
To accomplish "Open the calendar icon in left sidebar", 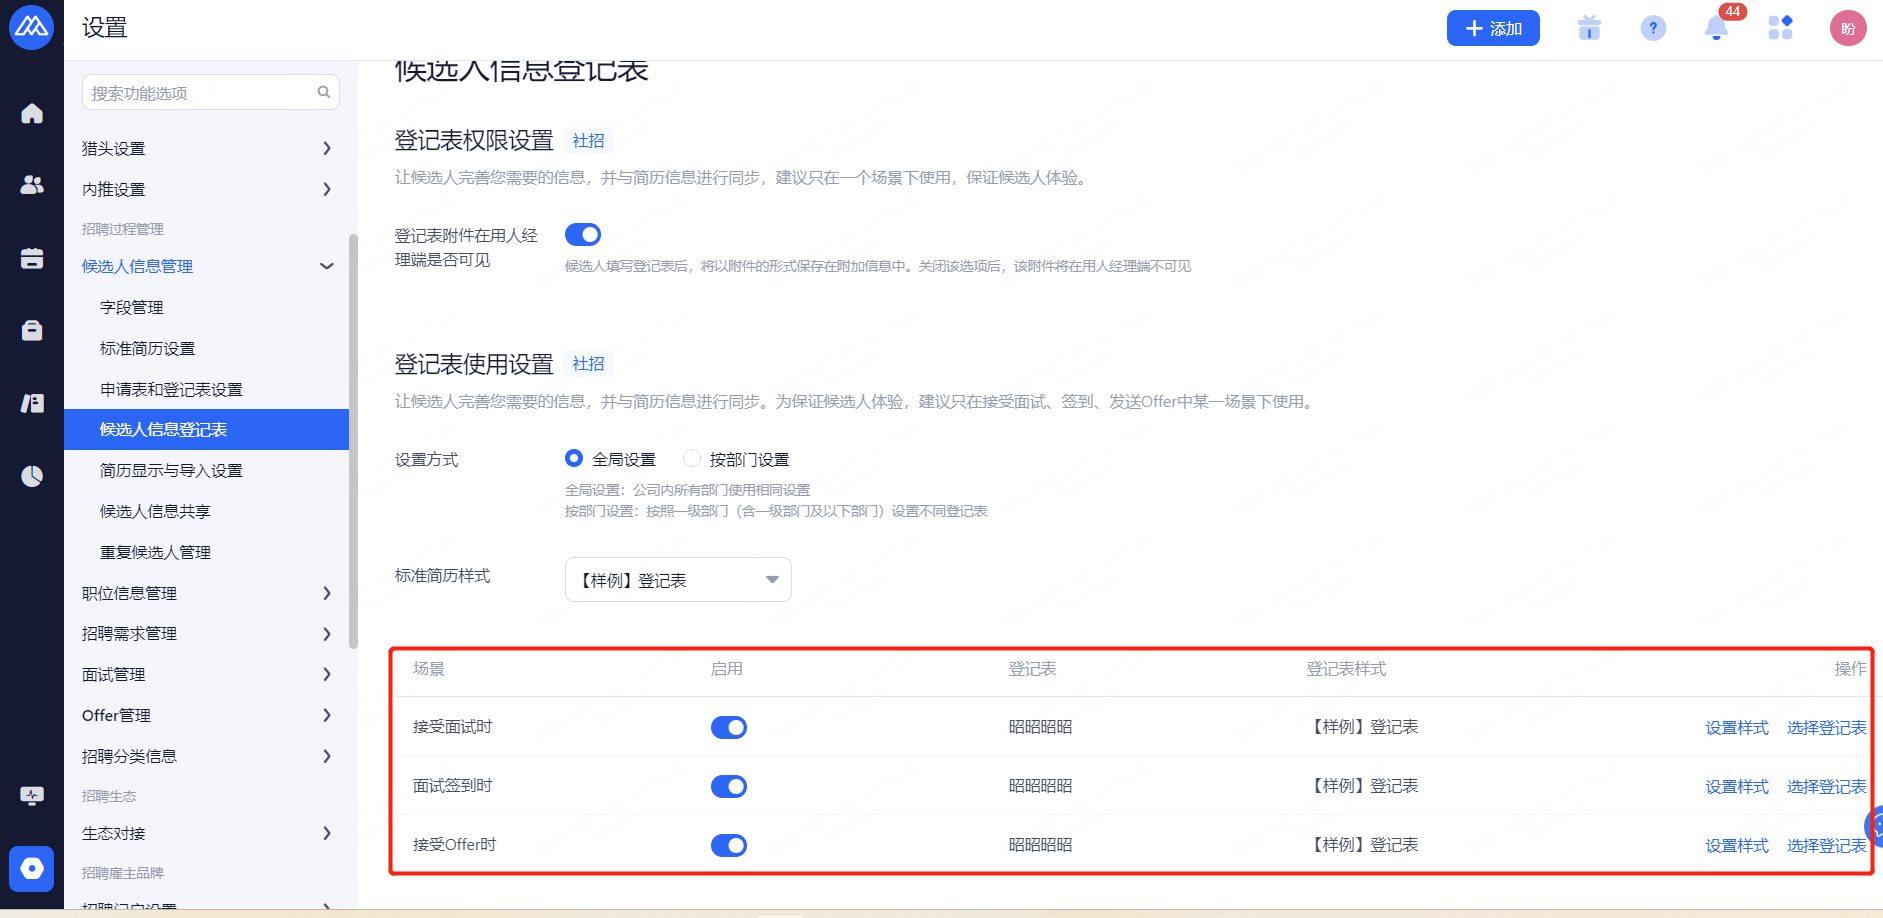I will 32,258.
